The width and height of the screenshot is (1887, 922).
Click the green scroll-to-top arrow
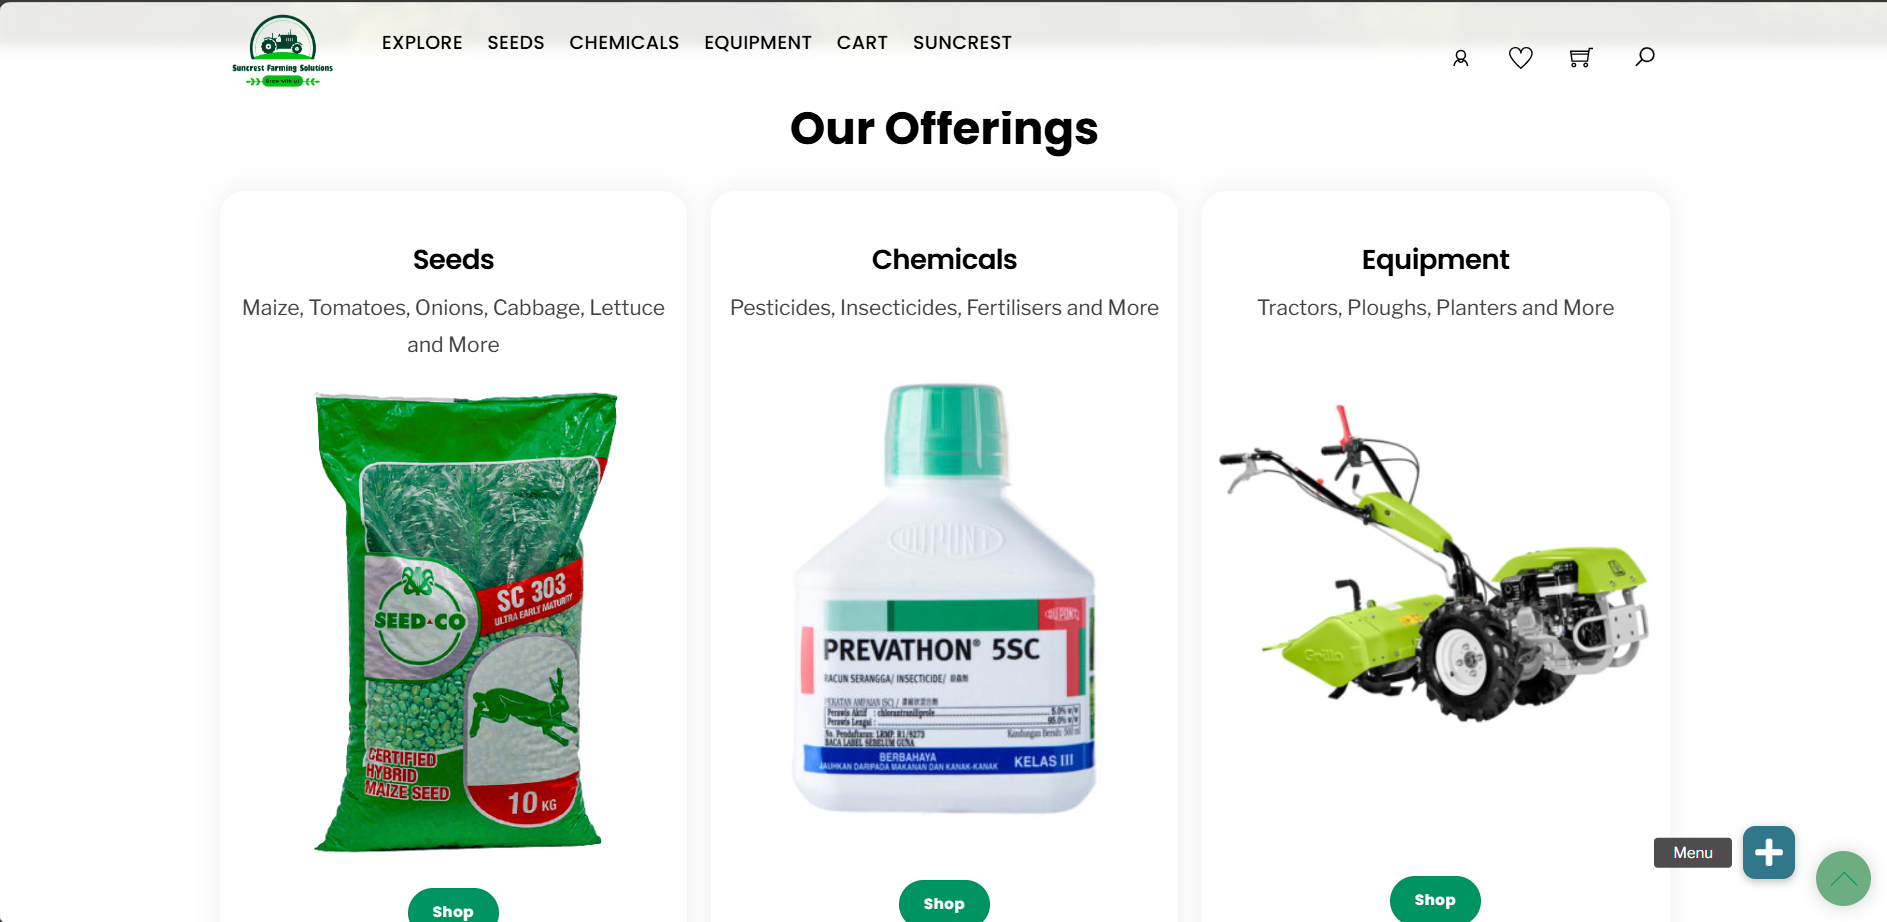point(1843,878)
